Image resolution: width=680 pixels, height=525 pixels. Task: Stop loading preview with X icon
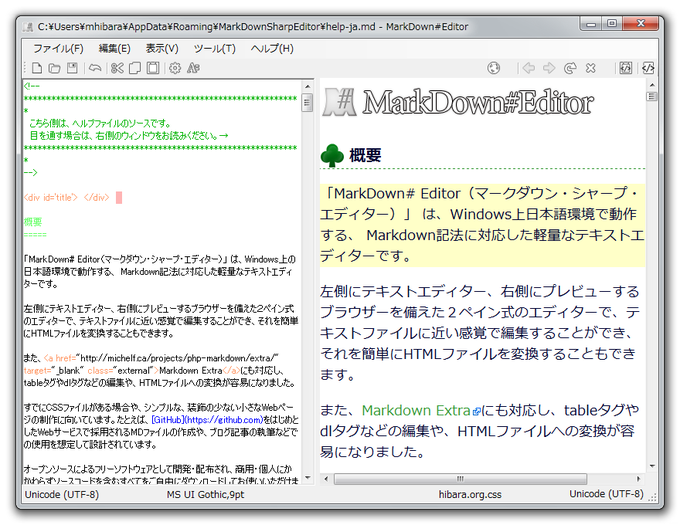(591, 68)
